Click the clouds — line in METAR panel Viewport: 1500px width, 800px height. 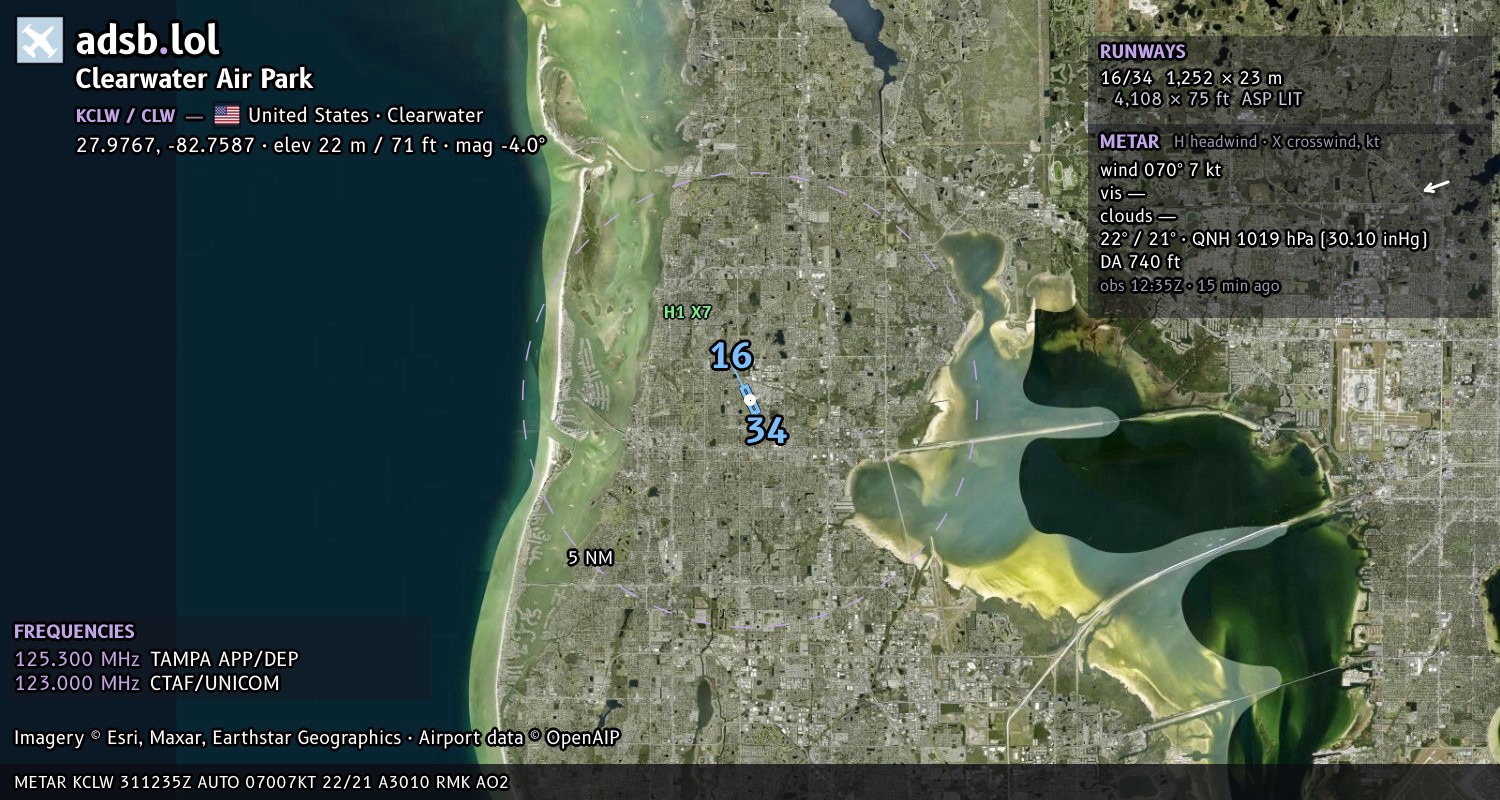tap(1138, 216)
